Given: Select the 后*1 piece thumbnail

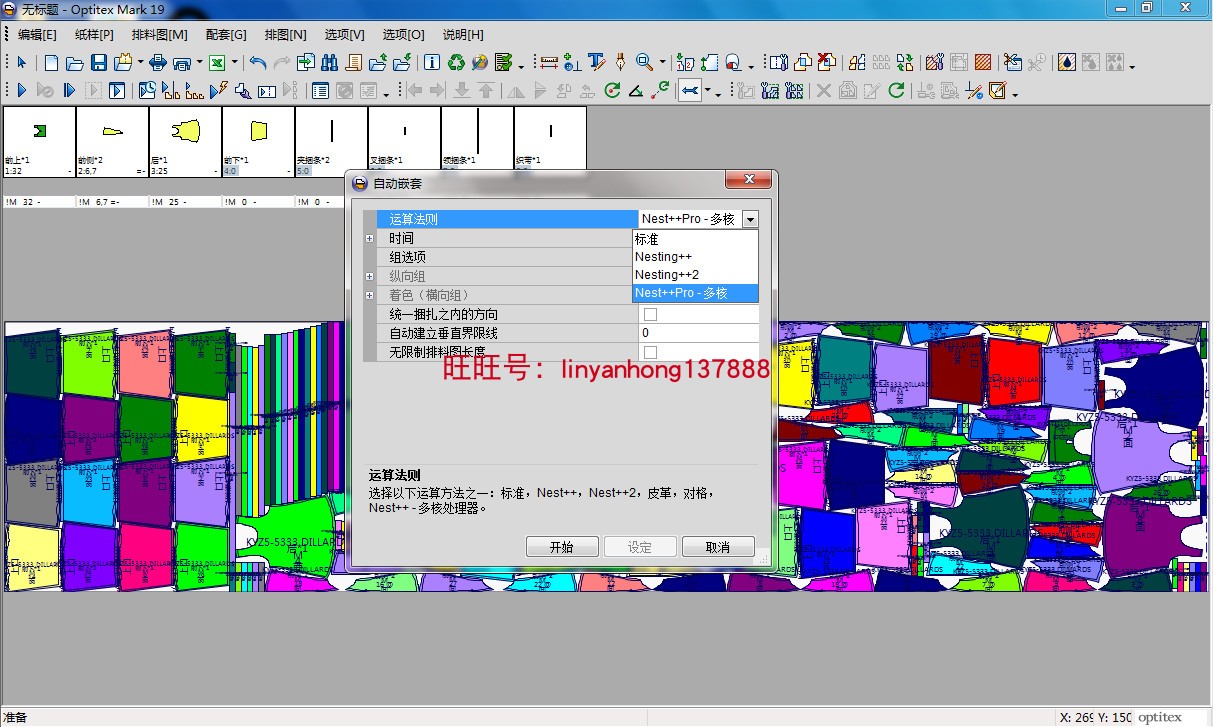Looking at the screenshot, I should click(x=185, y=142).
